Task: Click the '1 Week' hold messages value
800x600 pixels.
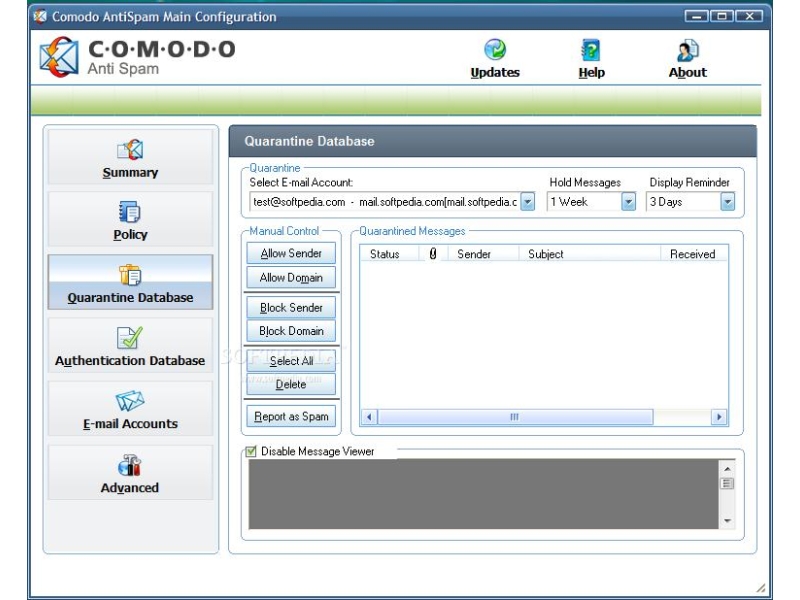Action: click(569, 202)
